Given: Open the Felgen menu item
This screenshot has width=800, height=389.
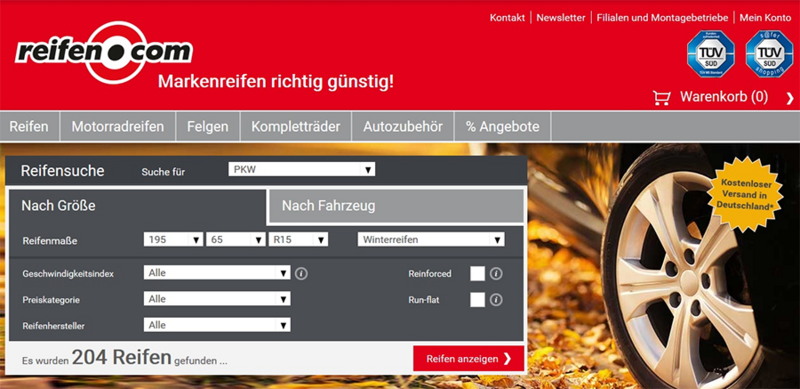Looking at the screenshot, I should click(208, 127).
